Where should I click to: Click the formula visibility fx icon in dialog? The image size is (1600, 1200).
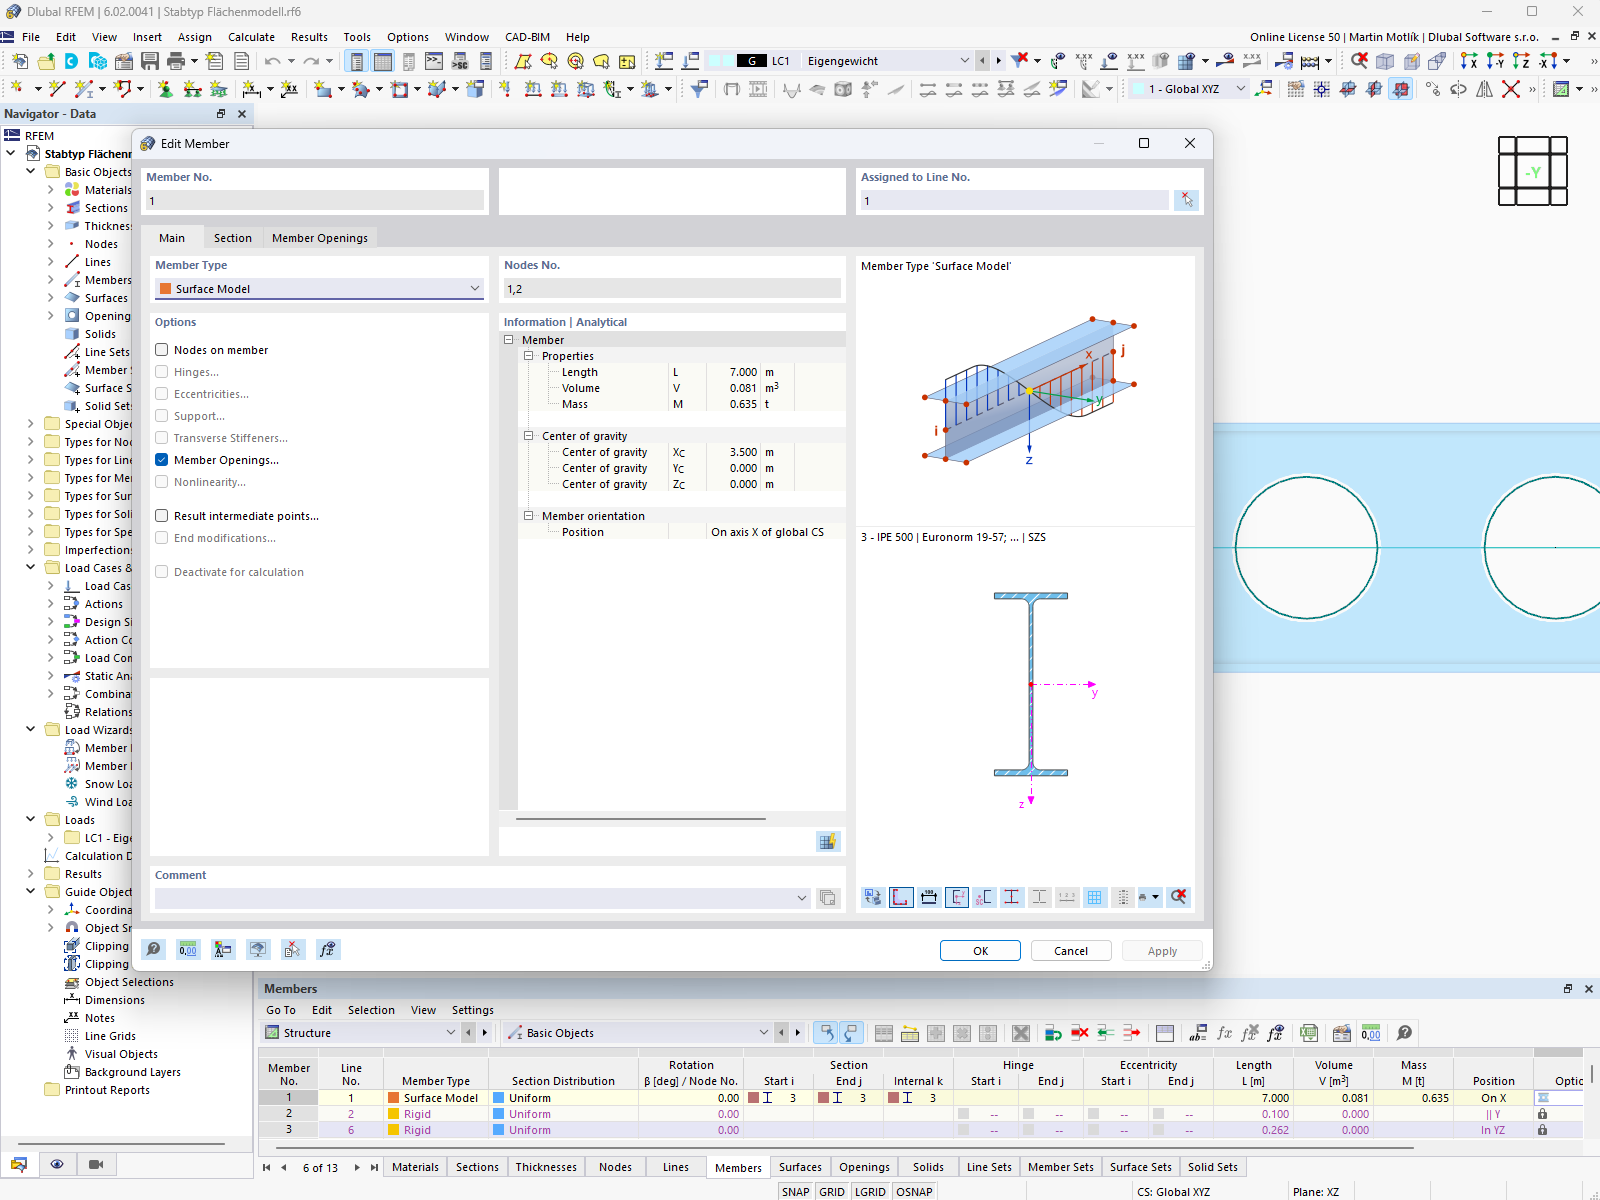coord(327,949)
